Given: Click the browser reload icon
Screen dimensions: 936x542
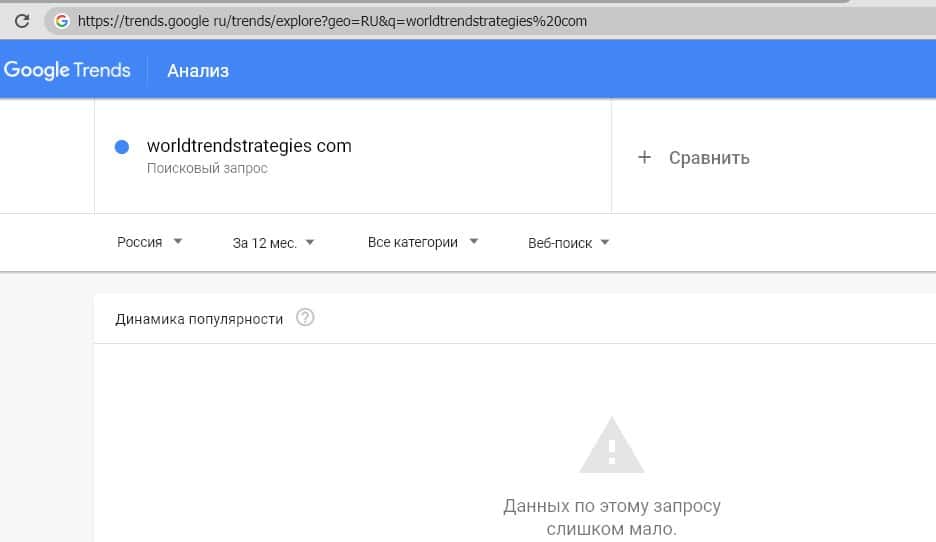Looking at the screenshot, I should pyautogui.click(x=21, y=20).
